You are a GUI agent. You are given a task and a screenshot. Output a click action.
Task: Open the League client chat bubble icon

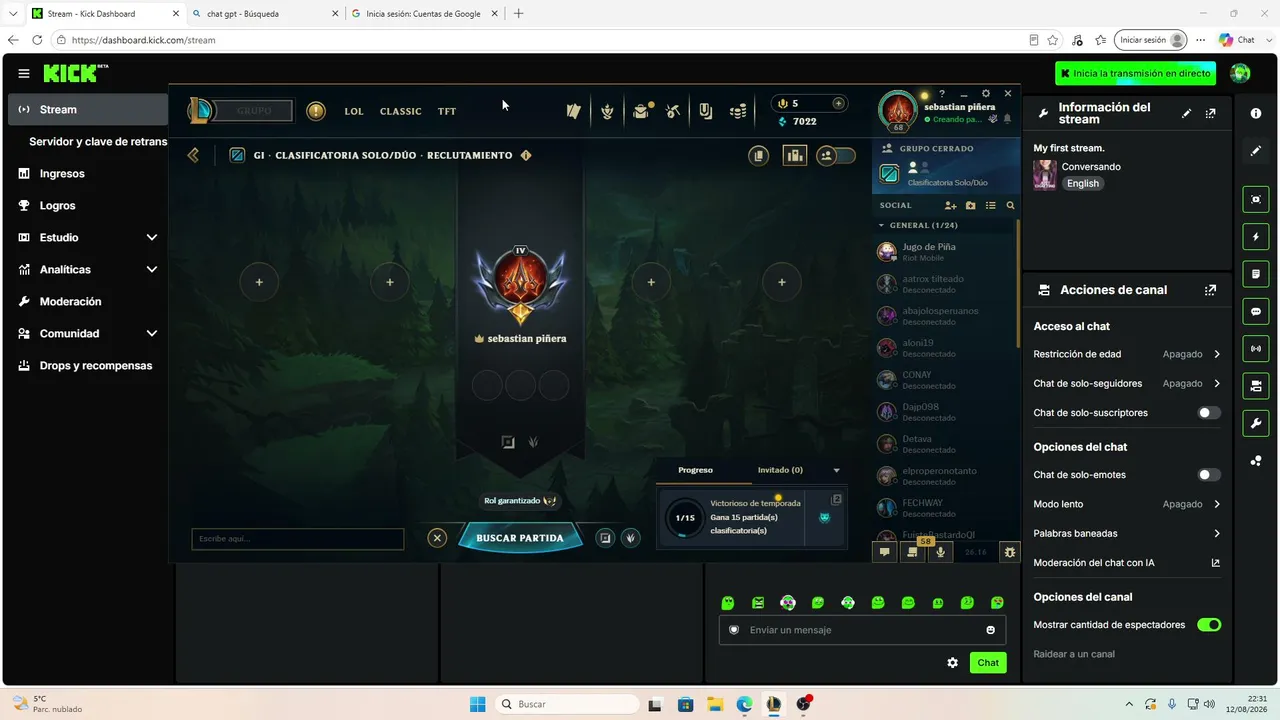(x=884, y=552)
